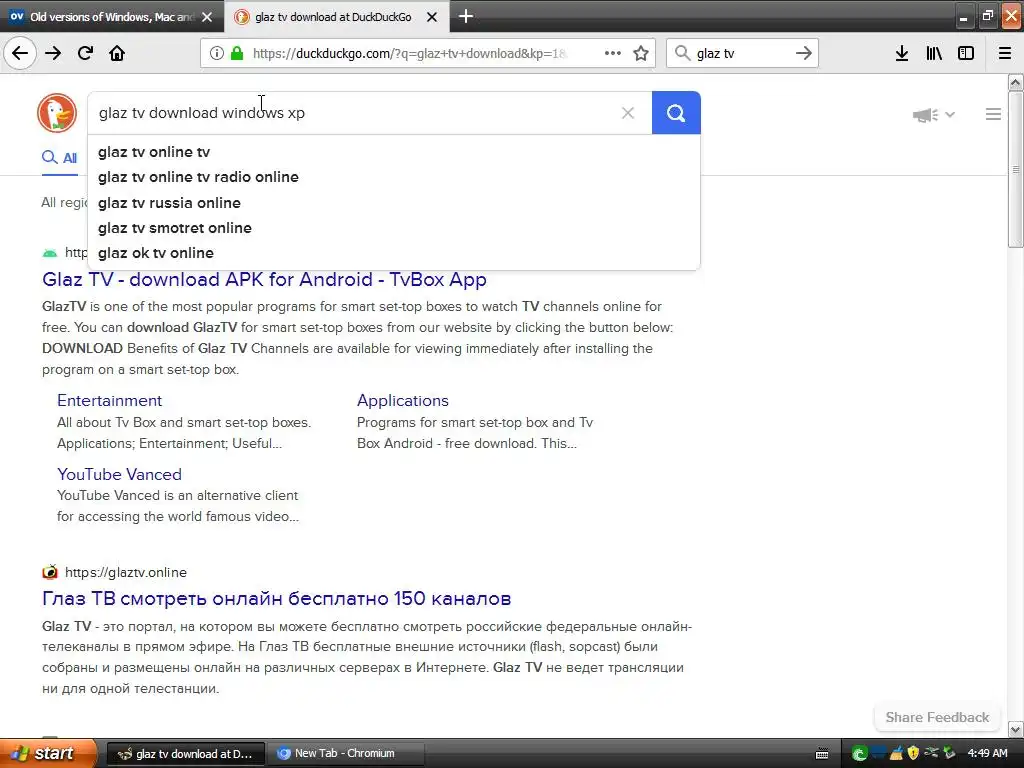Select the 'glaz tv download at DuckDuckGo' tab
The width and height of the screenshot is (1024, 768).
pyautogui.click(x=333, y=17)
